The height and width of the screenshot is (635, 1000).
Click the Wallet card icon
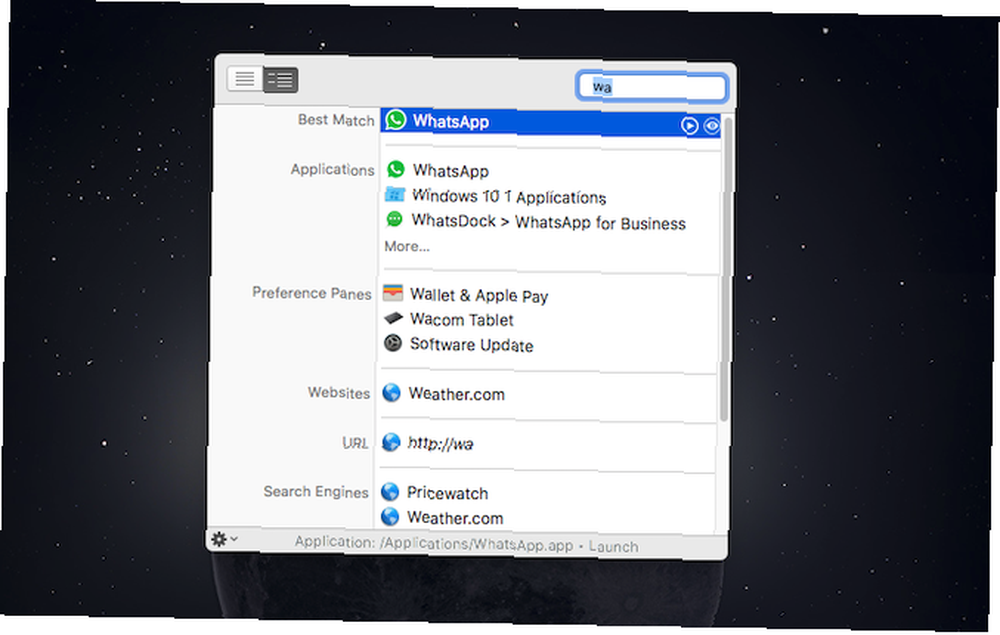pyautogui.click(x=393, y=293)
